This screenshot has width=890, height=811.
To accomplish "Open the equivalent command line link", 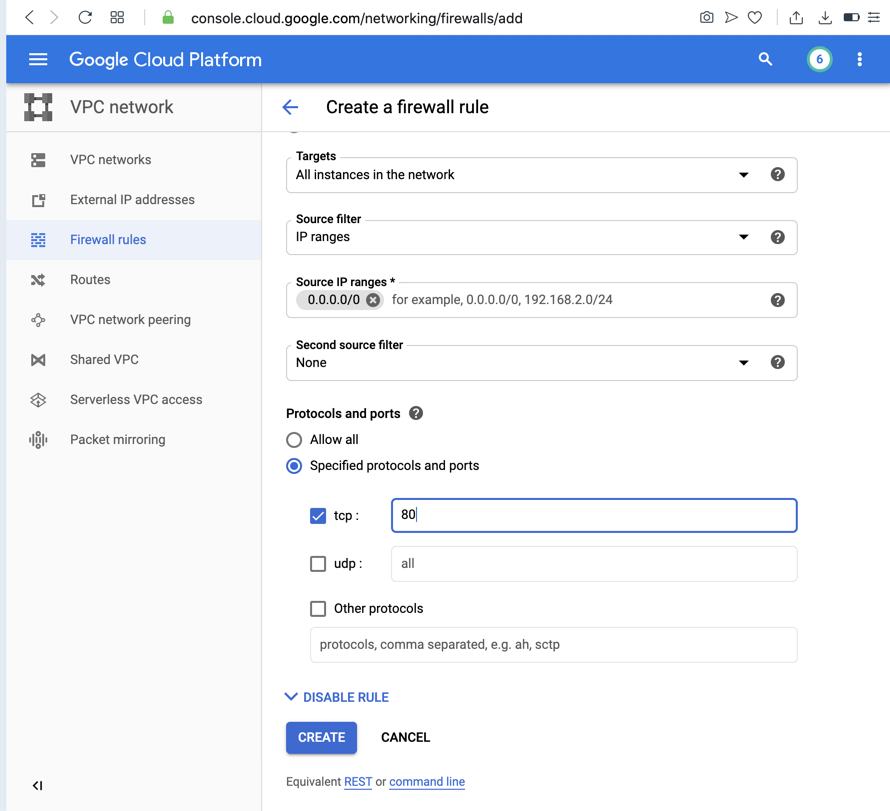I will point(427,782).
